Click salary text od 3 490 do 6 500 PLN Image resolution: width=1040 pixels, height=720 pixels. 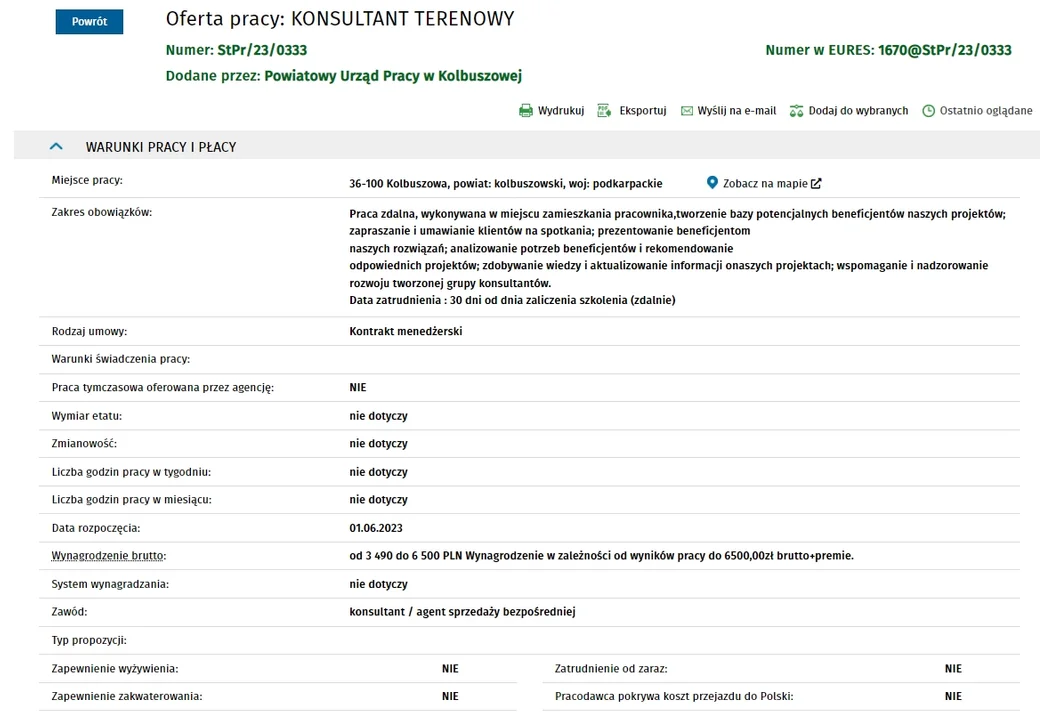[405, 556]
